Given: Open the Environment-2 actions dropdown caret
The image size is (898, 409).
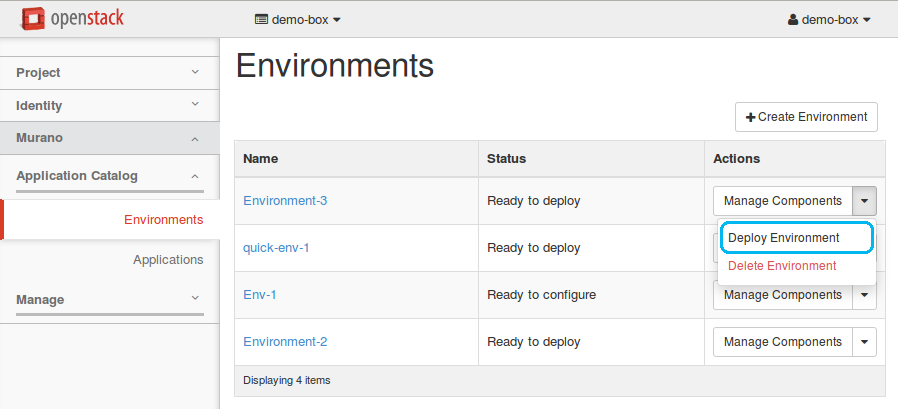Looking at the screenshot, I should 864,342.
